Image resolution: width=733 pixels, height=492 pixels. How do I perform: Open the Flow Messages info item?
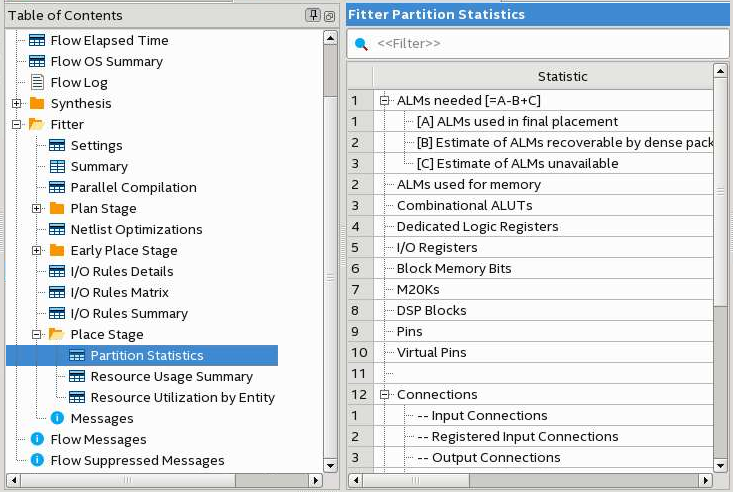(98, 439)
